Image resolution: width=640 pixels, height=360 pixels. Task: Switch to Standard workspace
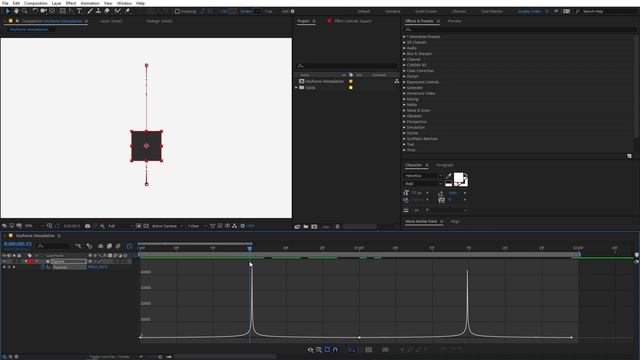[393, 11]
